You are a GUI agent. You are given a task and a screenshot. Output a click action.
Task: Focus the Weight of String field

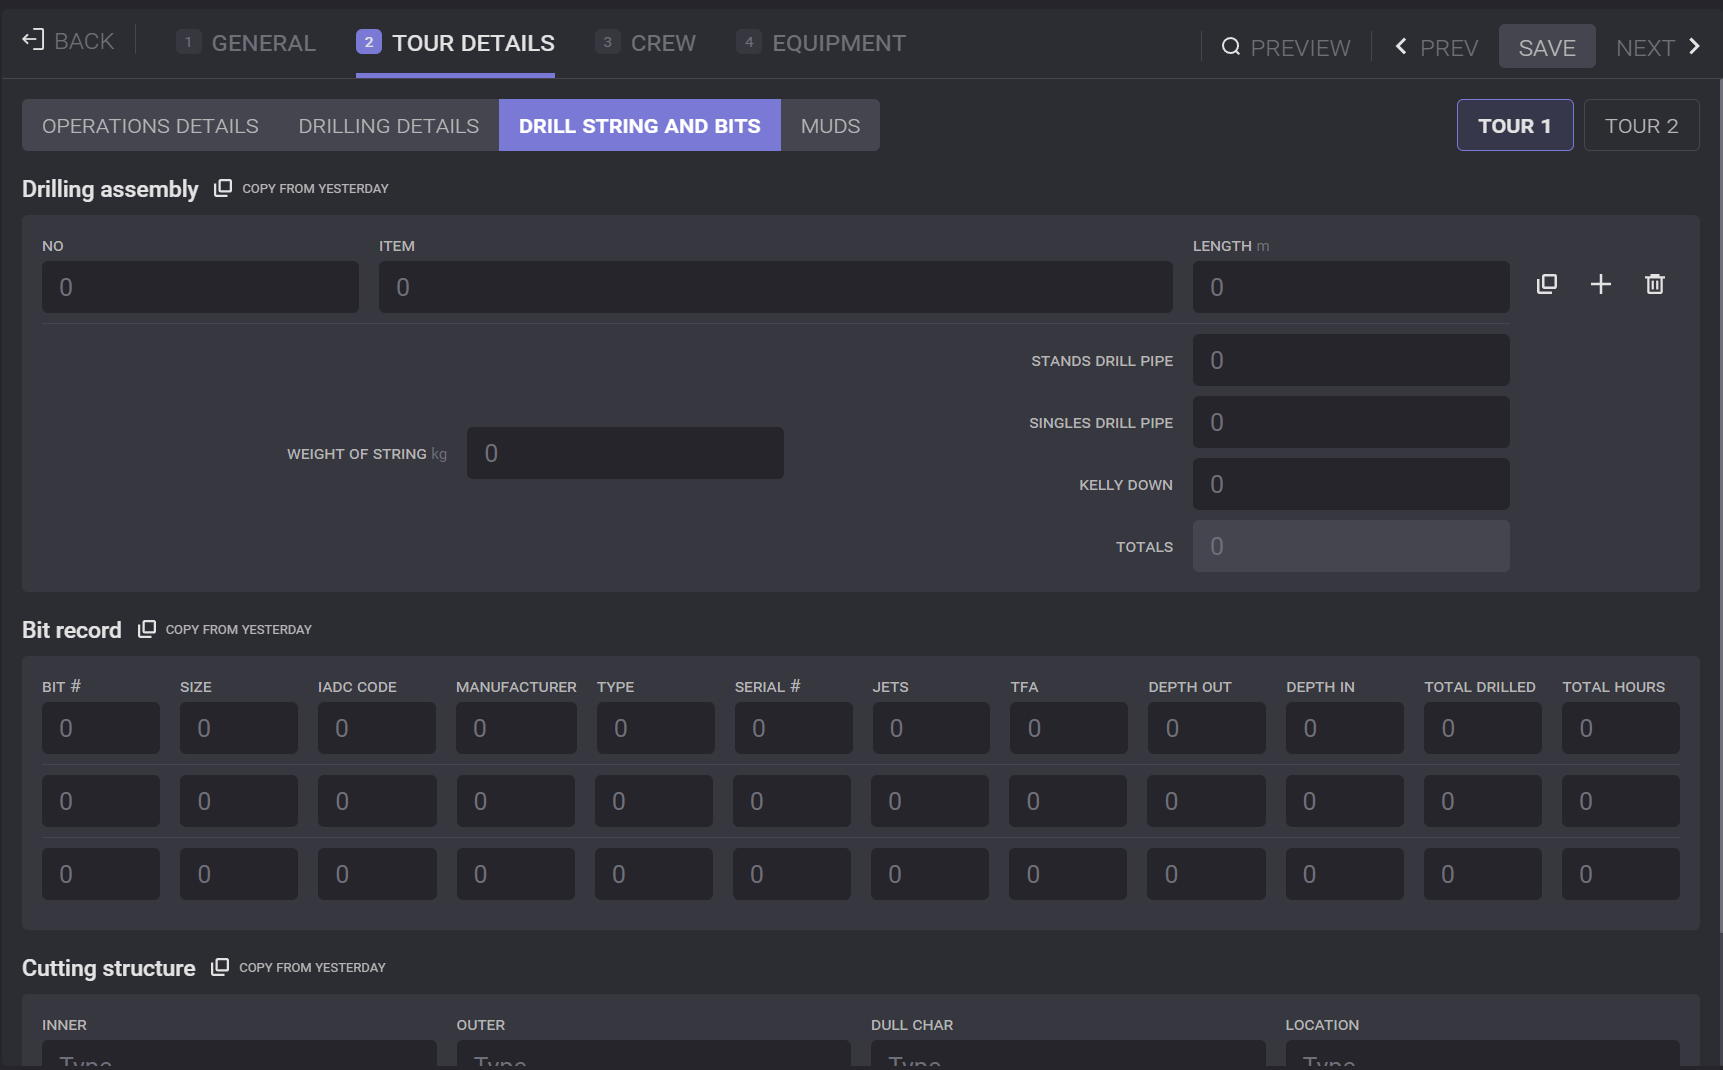pos(625,454)
